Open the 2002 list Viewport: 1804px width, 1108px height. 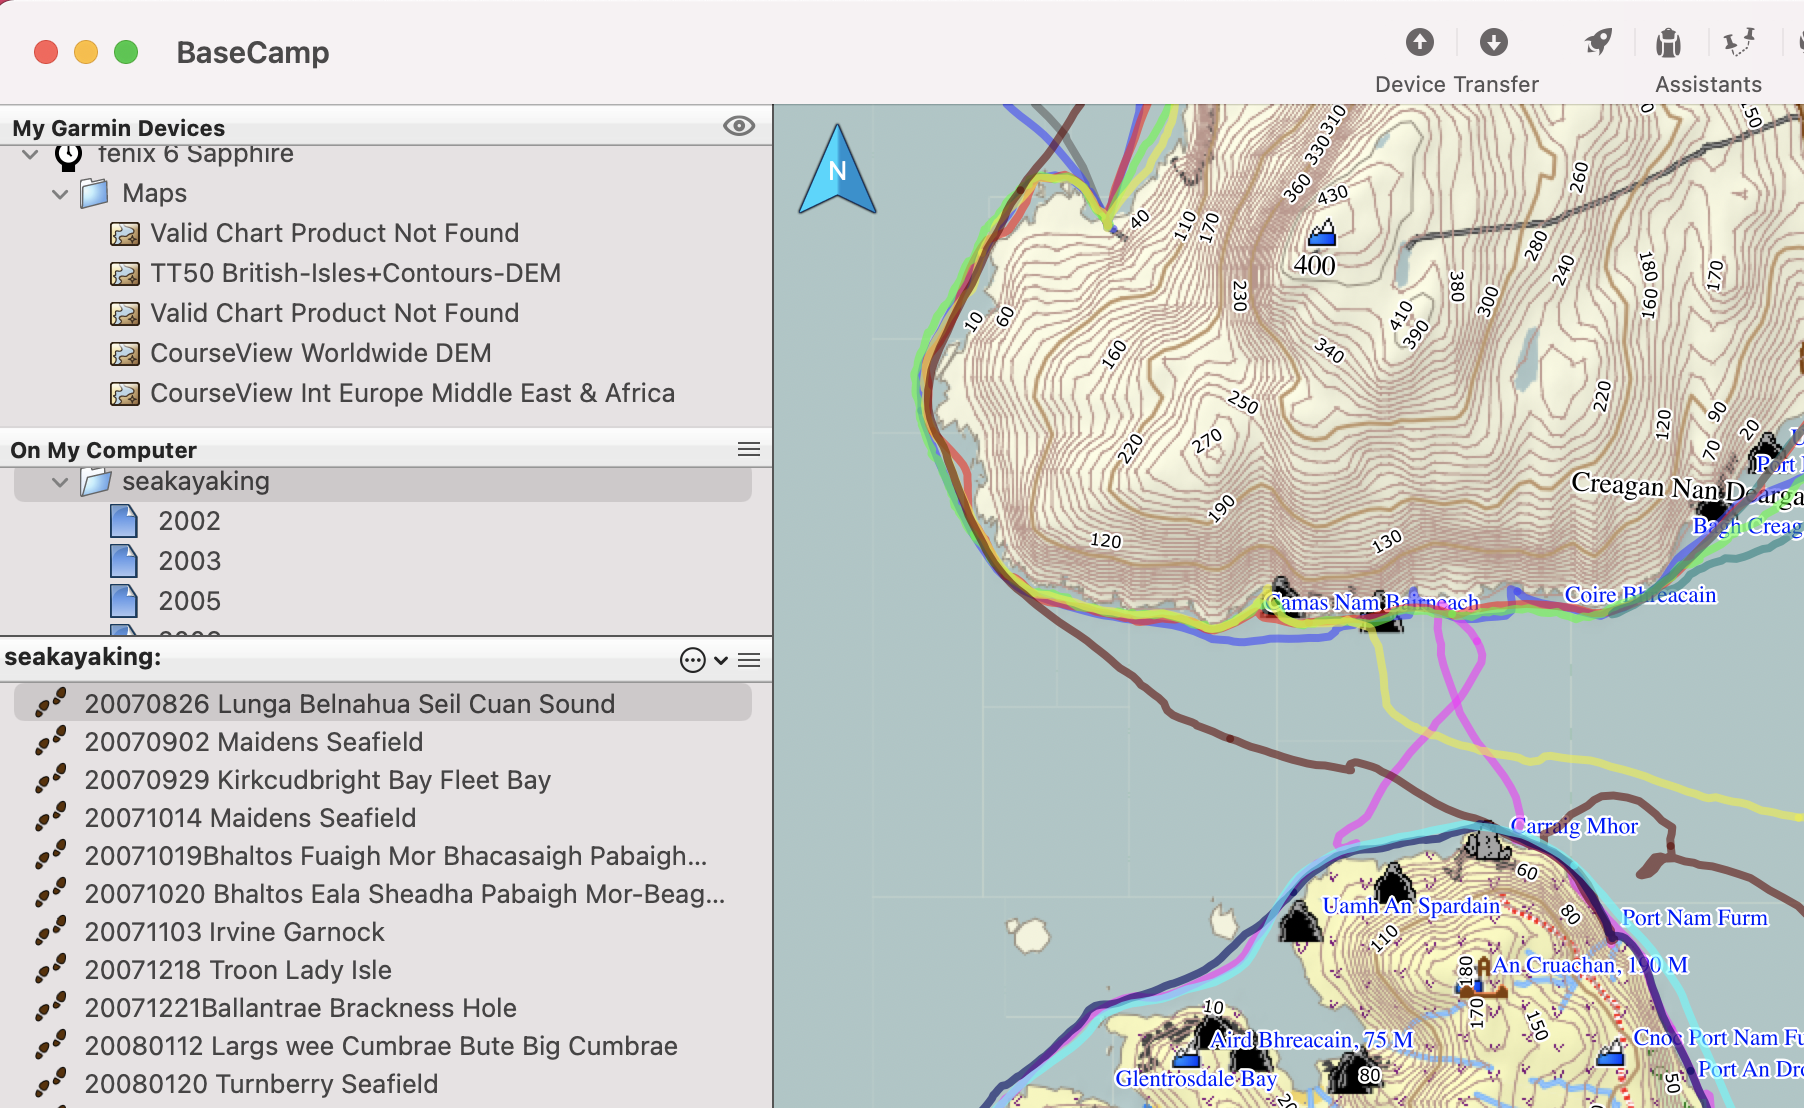[189, 521]
